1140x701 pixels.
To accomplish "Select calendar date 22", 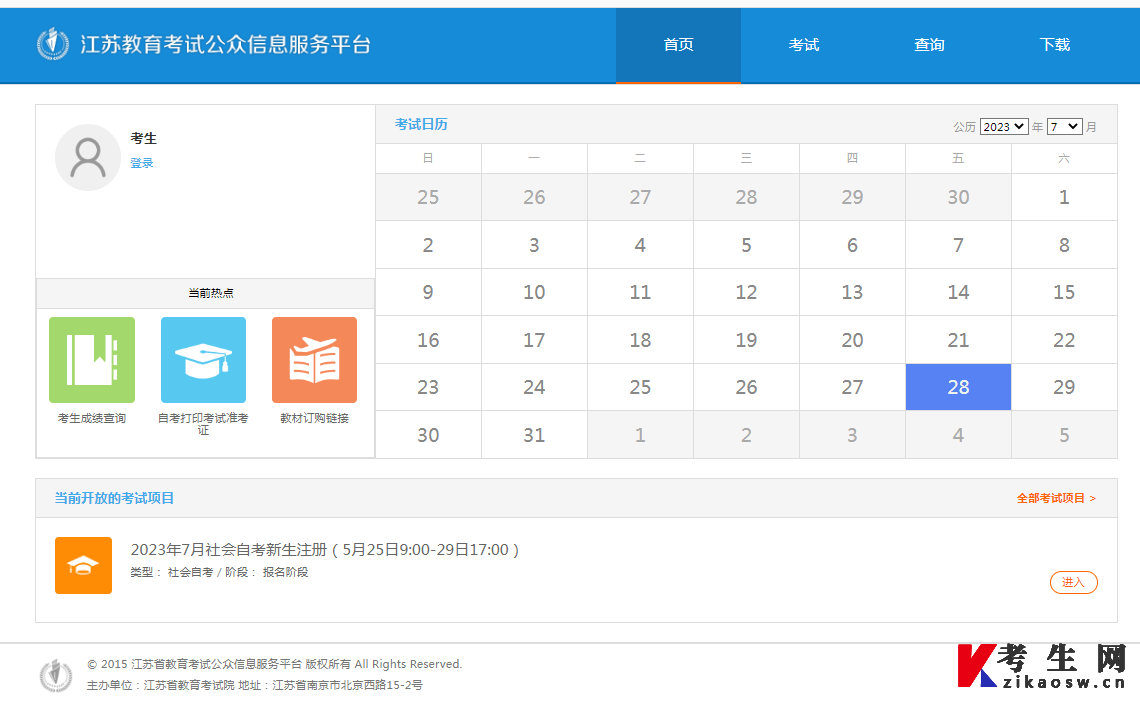I will 1064,340.
